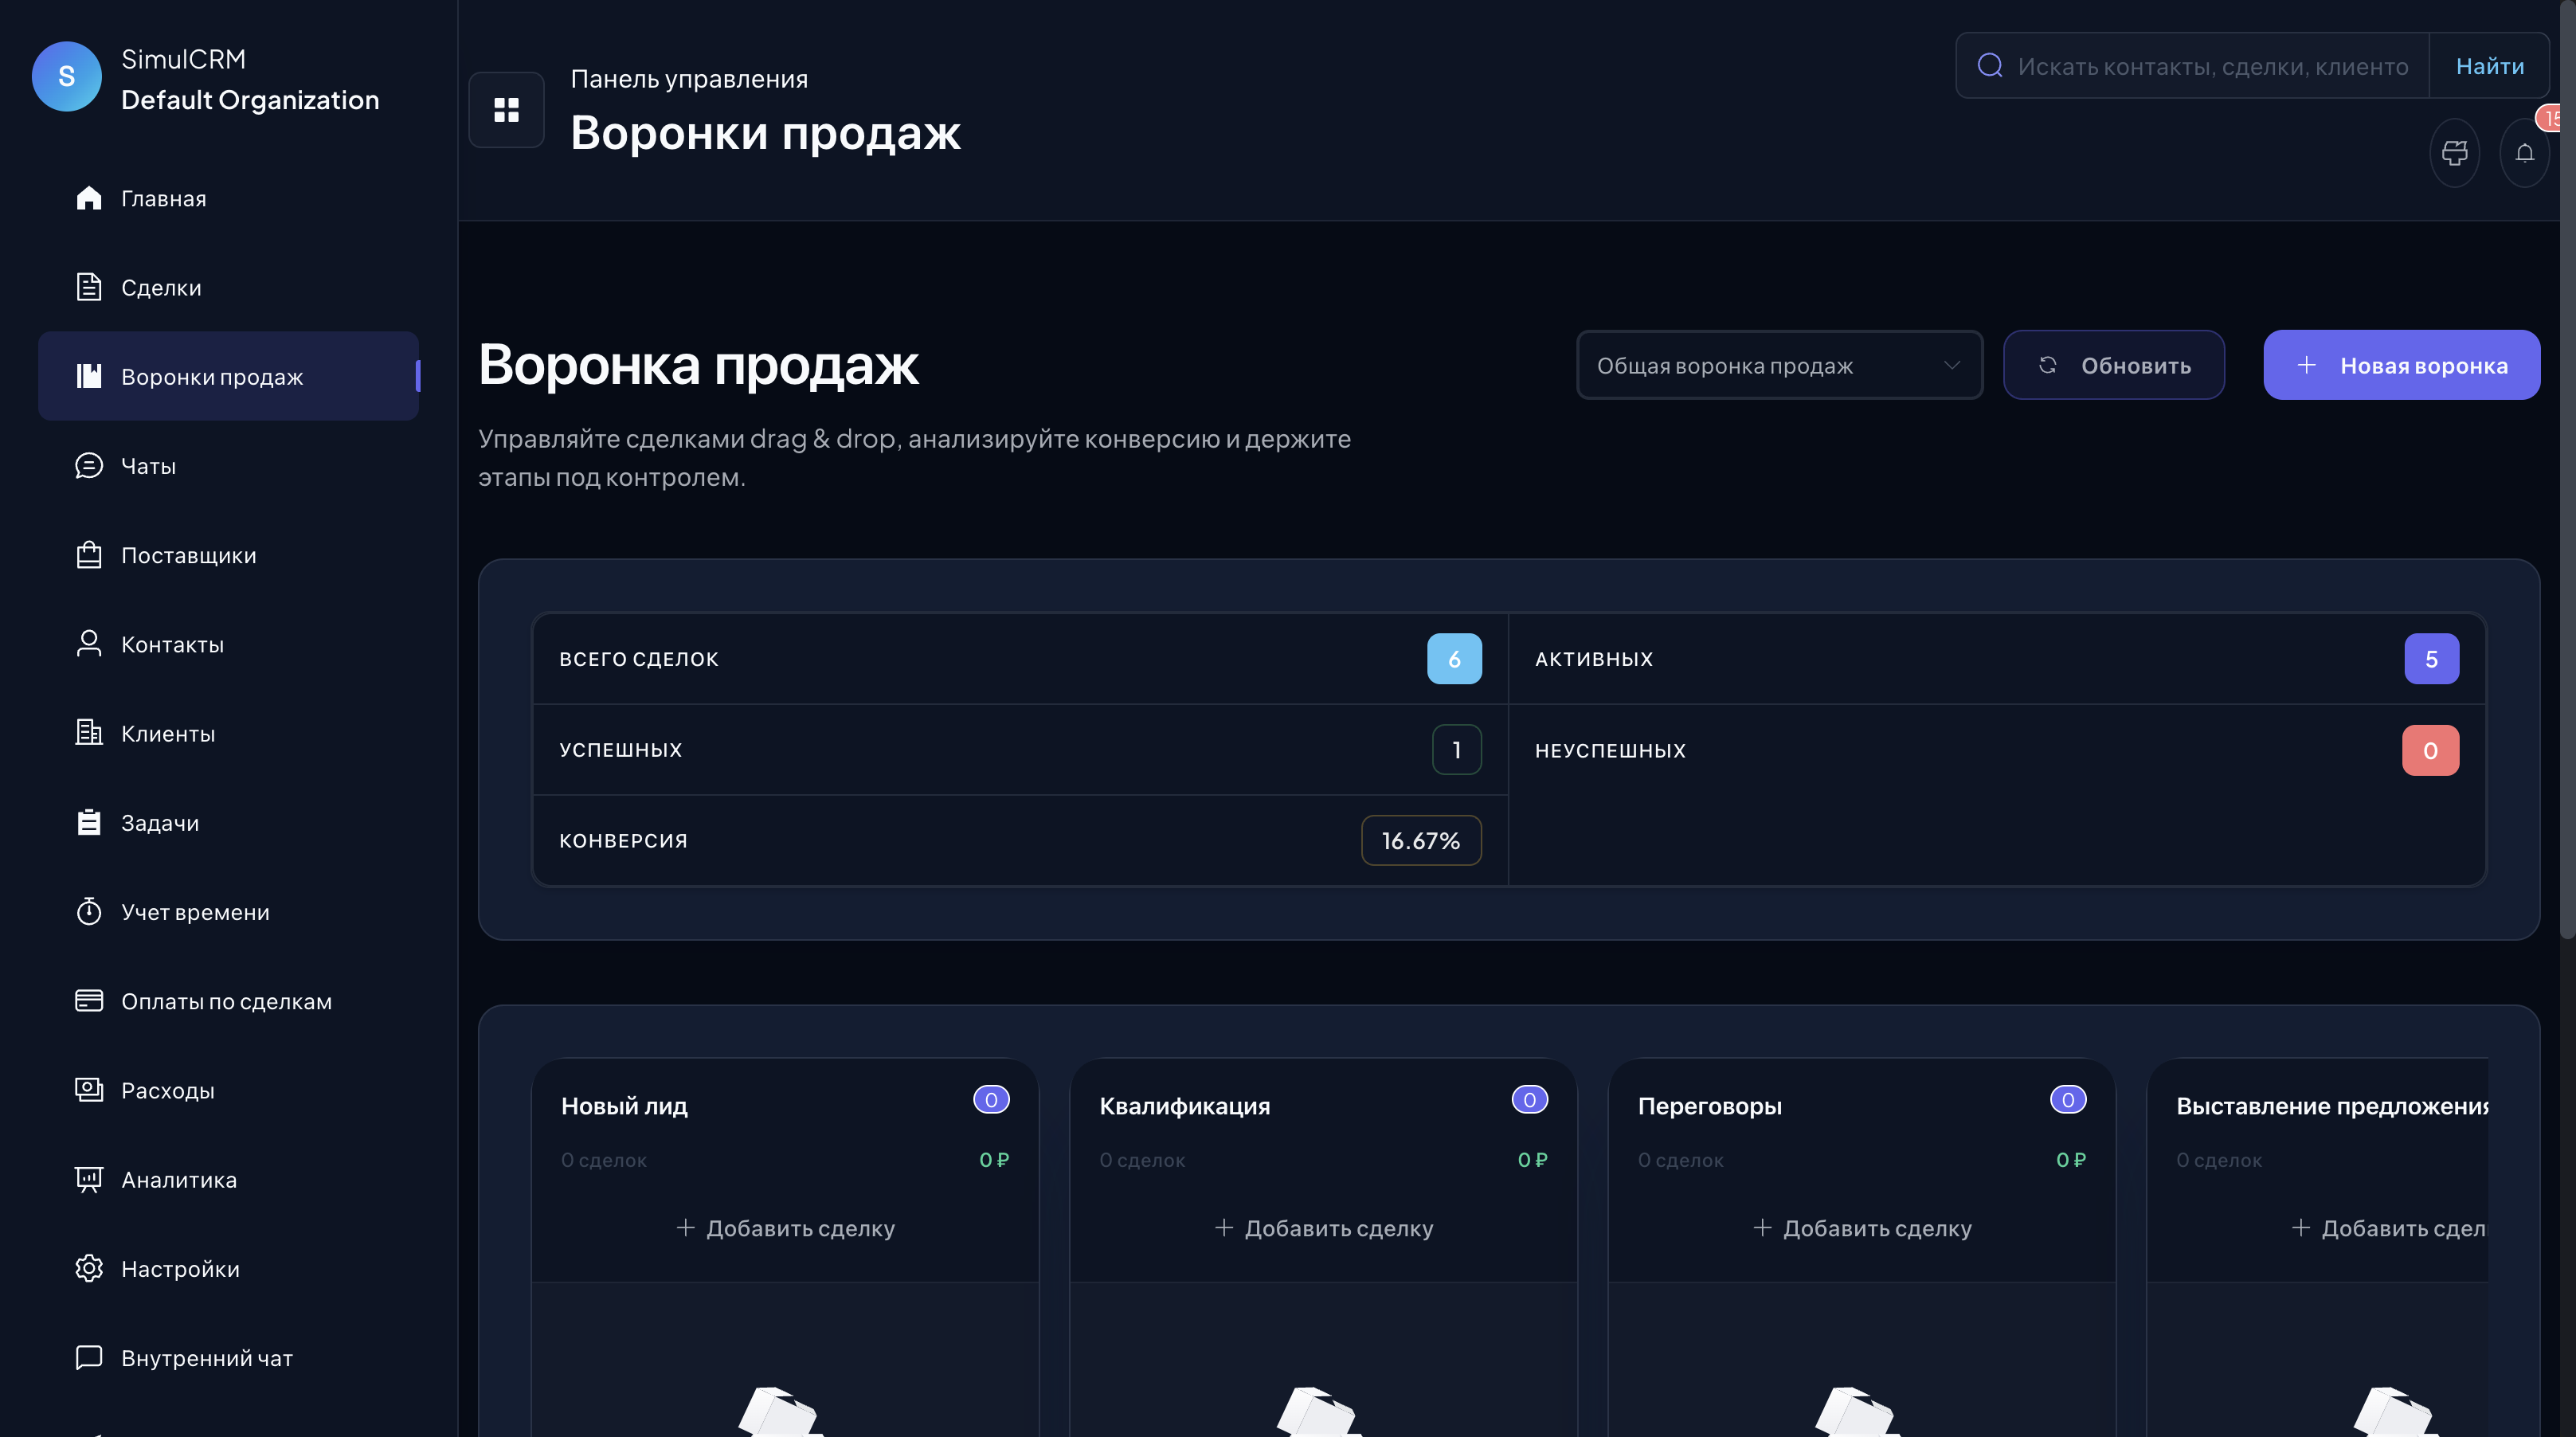2576x1437 pixels.
Task: Click Добавить сделку in the Квалификация column
Action: click(1322, 1228)
